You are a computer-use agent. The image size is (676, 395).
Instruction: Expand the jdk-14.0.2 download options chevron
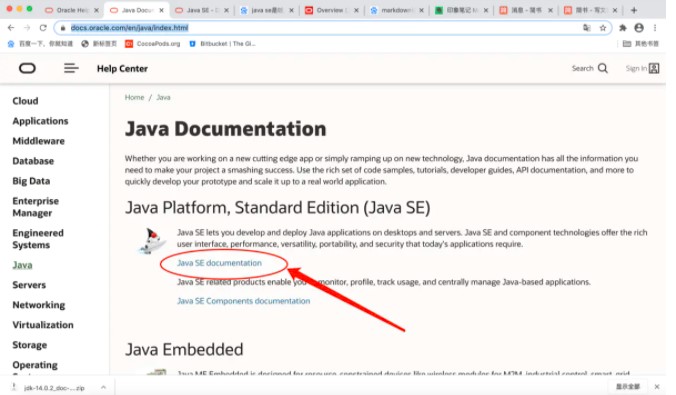pyautogui.click(x=103, y=387)
